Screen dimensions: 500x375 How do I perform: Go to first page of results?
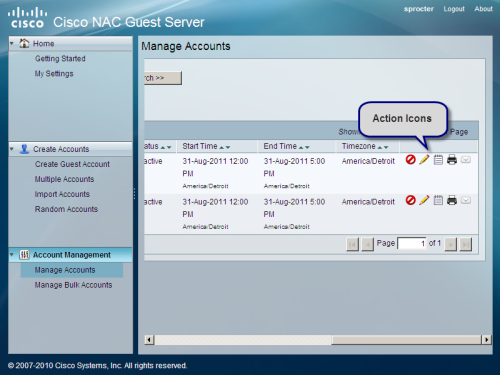click(x=353, y=244)
